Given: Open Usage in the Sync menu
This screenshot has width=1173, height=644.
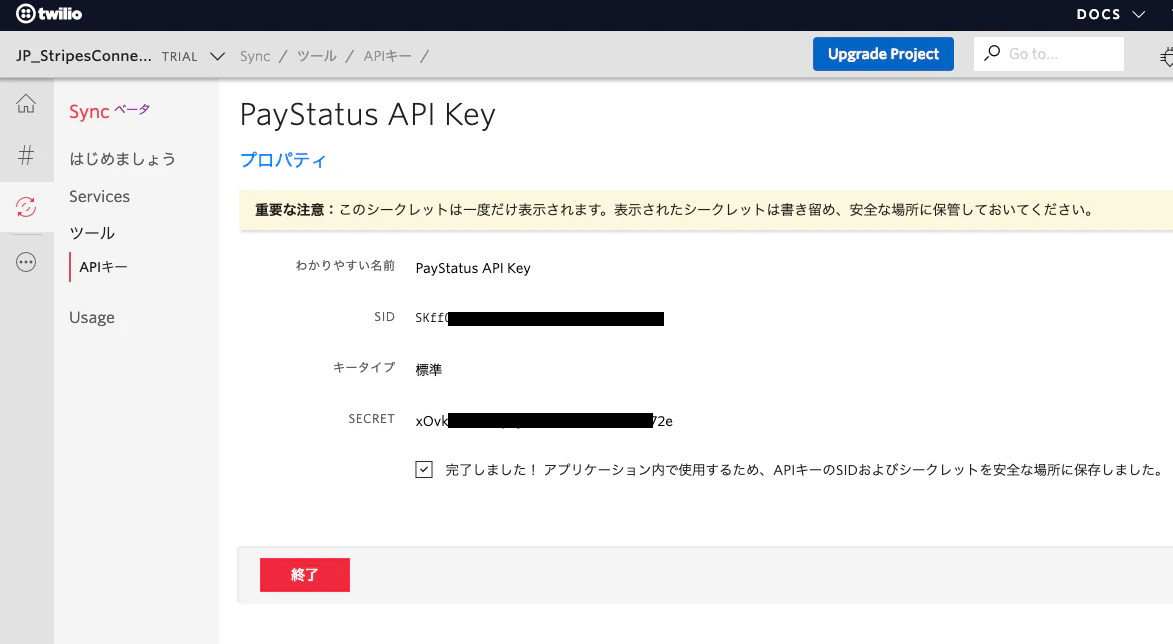Looking at the screenshot, I should tap(92, 317).
